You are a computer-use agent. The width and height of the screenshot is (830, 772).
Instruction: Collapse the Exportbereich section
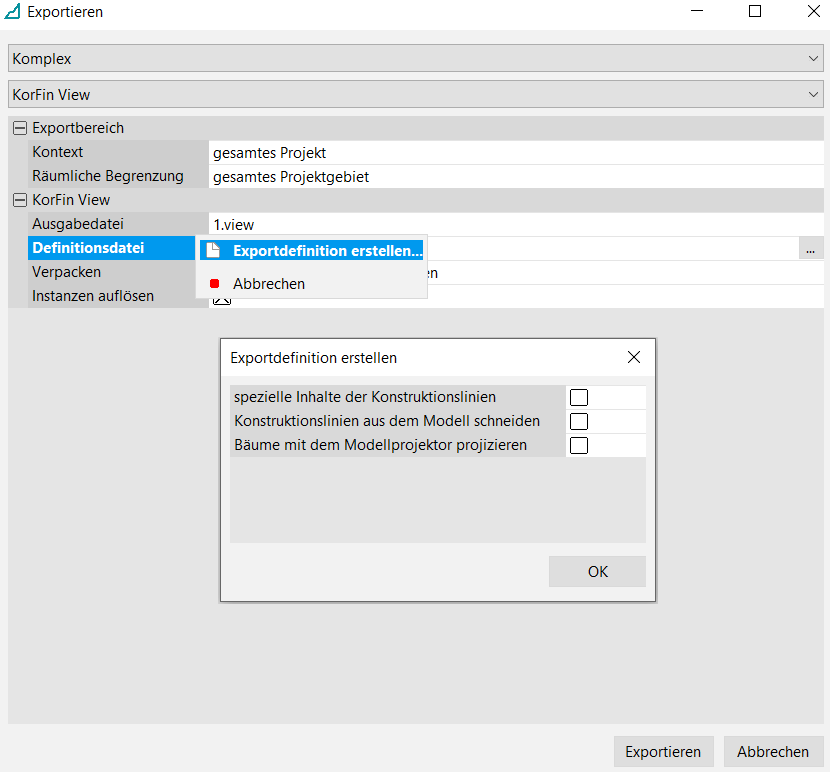click(19, 129)
